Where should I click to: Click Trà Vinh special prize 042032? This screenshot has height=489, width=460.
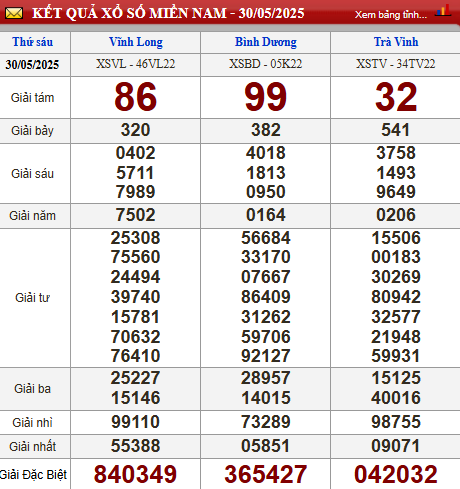(x=396, y=474)
